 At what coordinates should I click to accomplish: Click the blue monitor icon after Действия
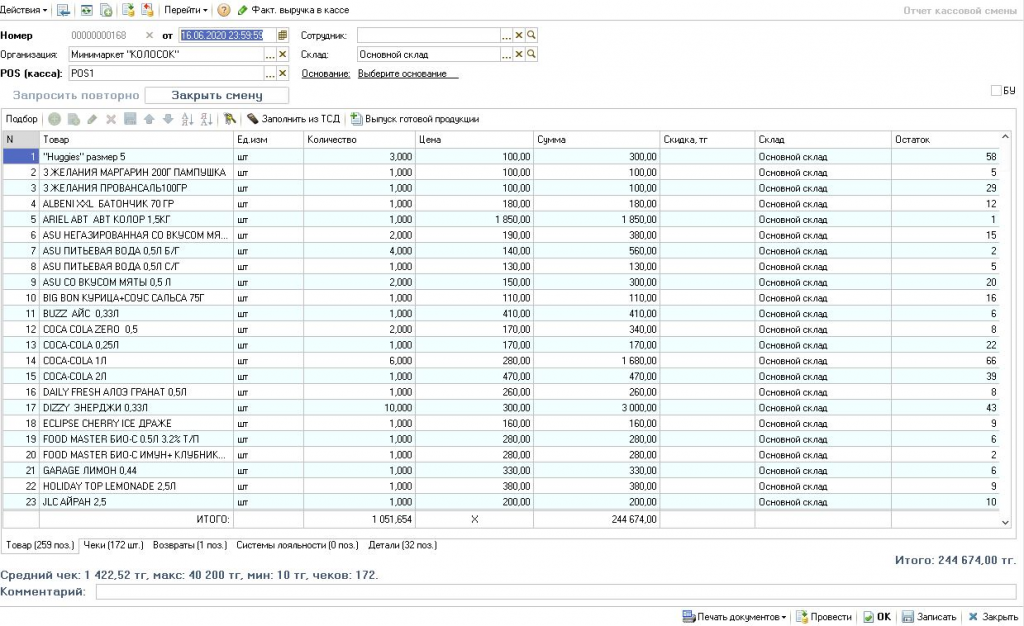(63, 10)
